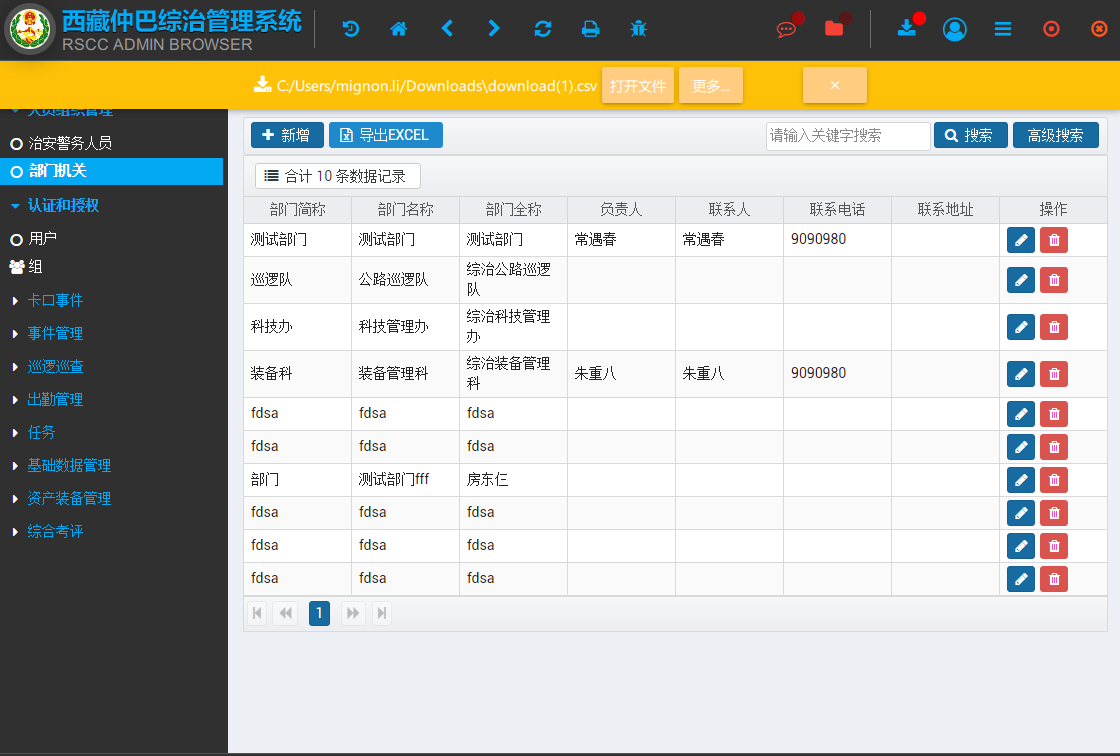Go to next page in pagination
Screen dimensions: 1120x756
353,613
